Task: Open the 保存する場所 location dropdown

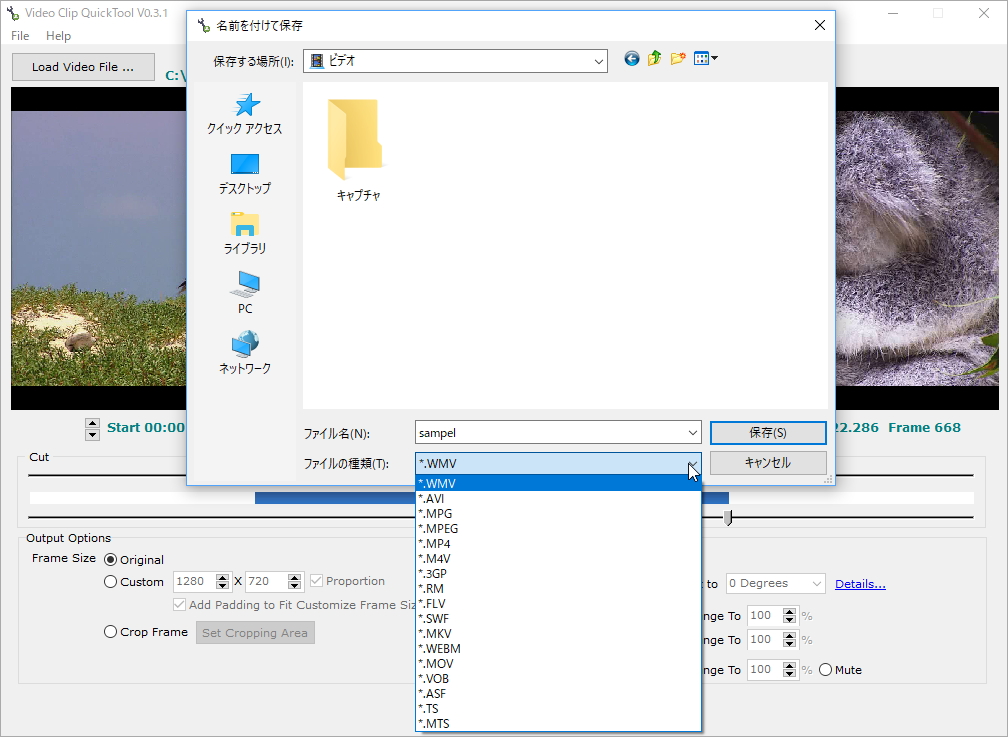Action: (598, 60)
